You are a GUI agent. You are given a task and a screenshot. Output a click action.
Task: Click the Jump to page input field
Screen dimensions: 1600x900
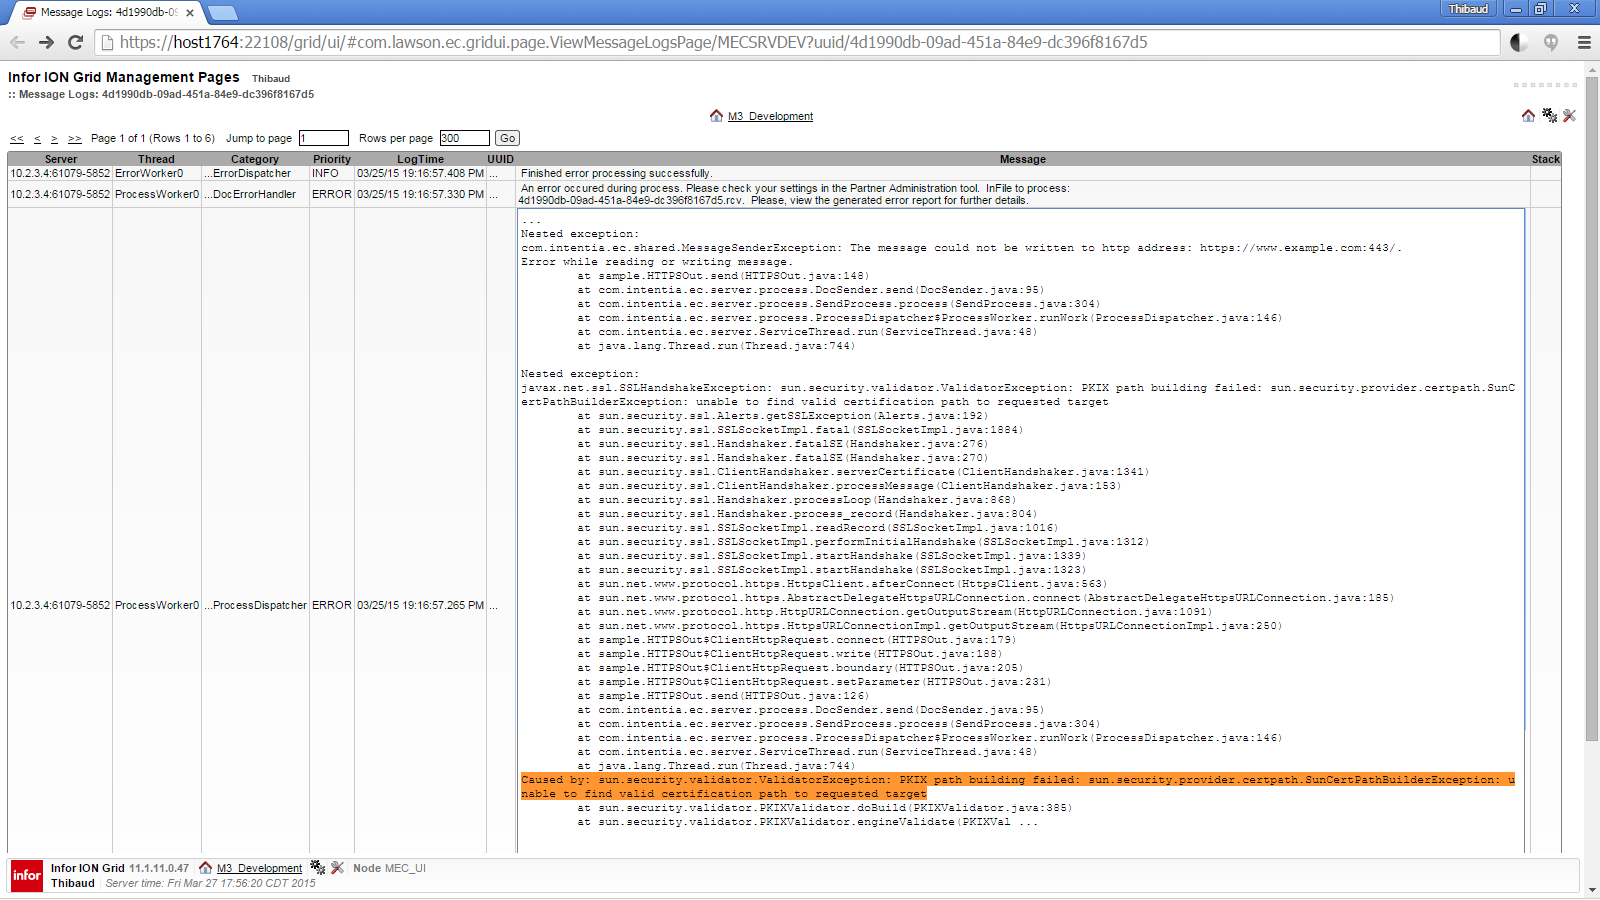[x=323, y=138]
